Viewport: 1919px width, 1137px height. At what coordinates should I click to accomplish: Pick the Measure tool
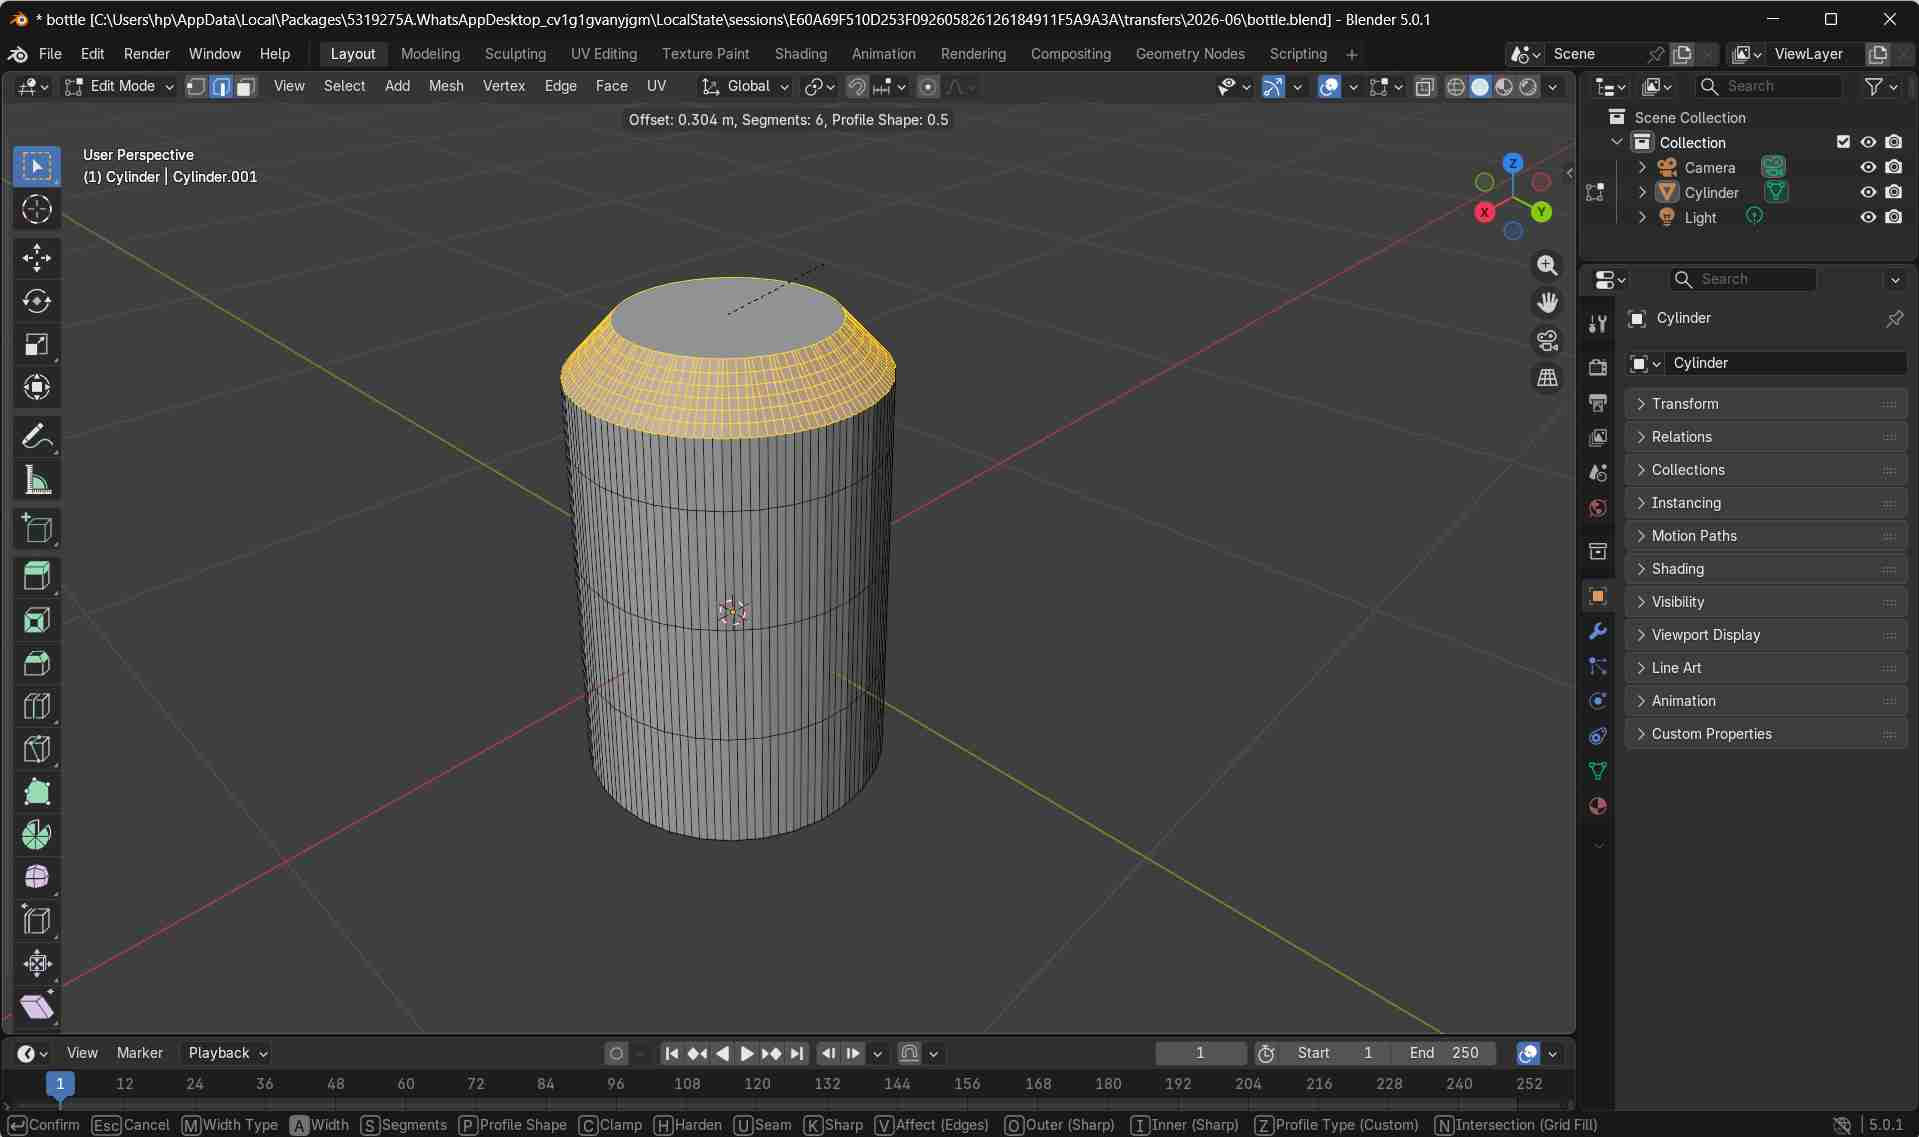(x=36, y=480)
